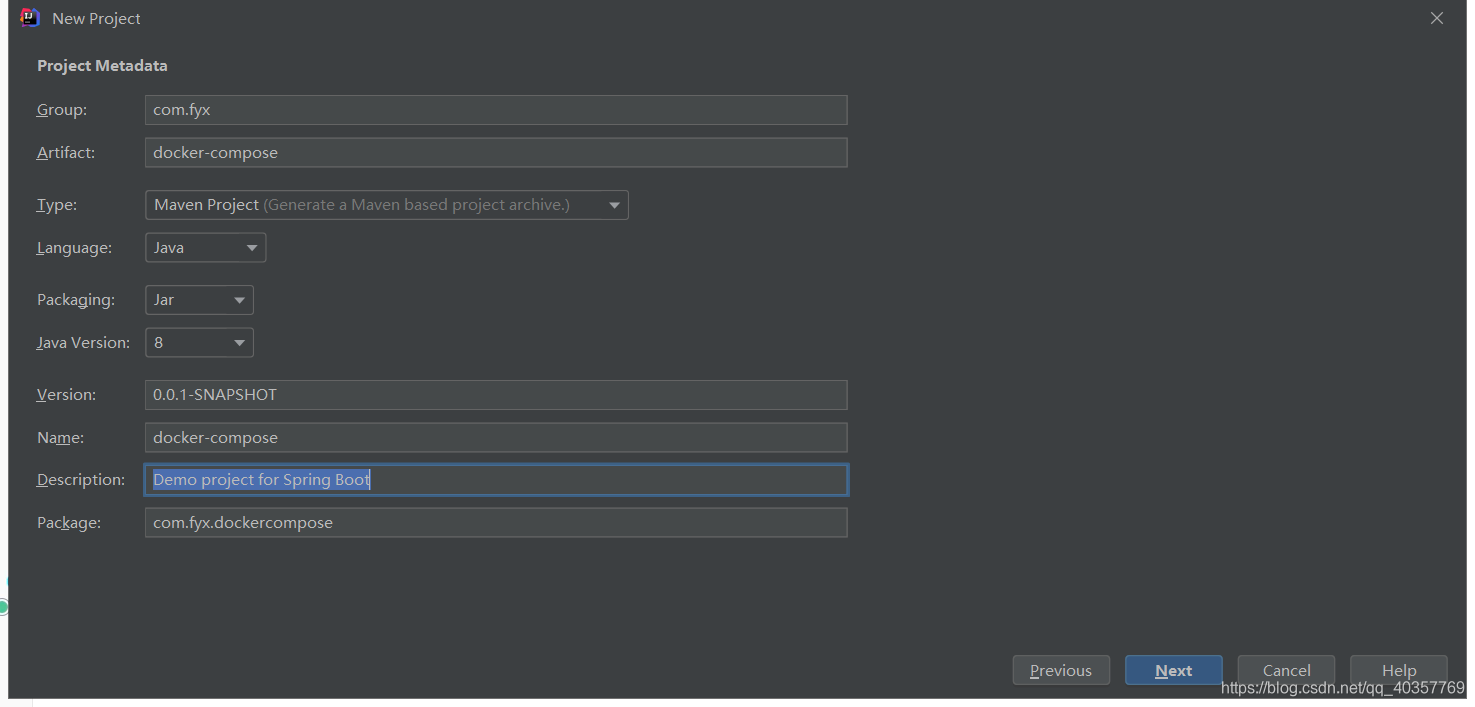Close the New Project dialog
The image size is (1475, 707).
1437,18
